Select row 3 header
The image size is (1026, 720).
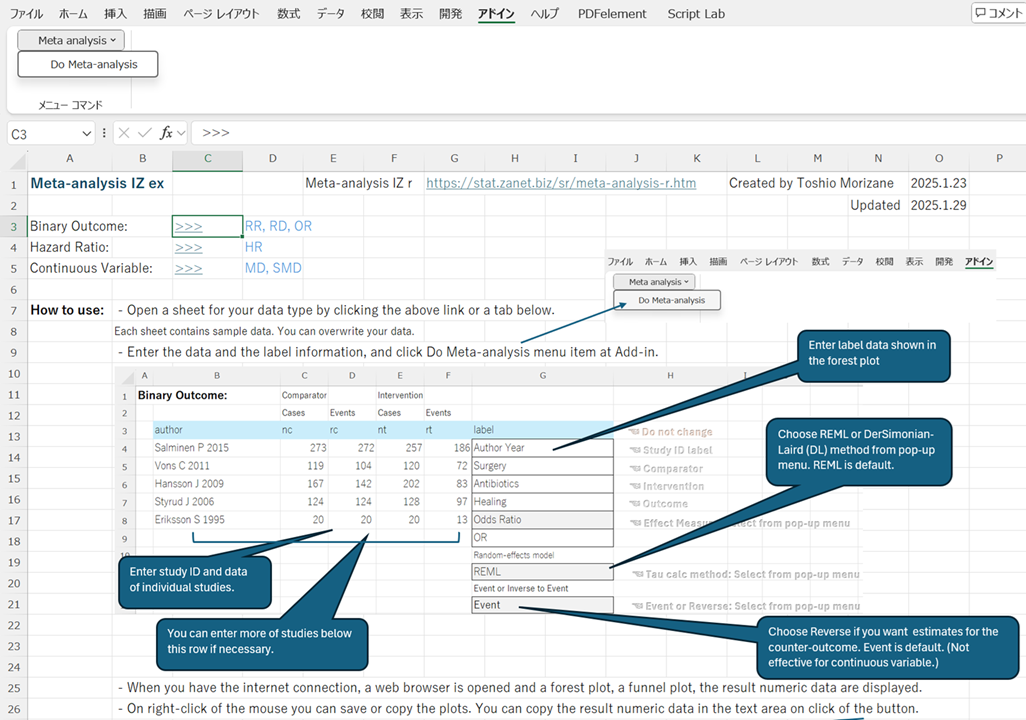[14, 226]
